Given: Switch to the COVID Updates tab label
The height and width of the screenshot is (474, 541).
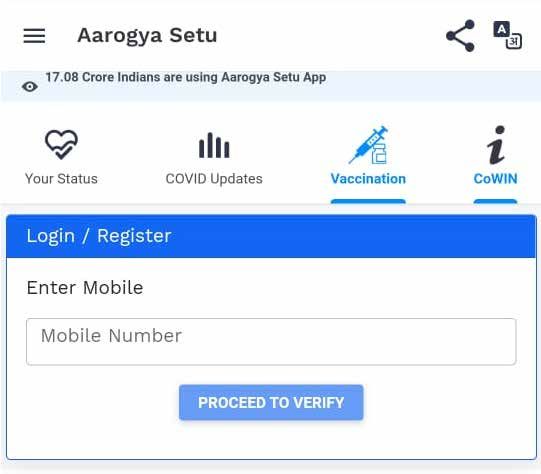Looking at the screenshot, I should pyautogui.click(x=214, y=179).
